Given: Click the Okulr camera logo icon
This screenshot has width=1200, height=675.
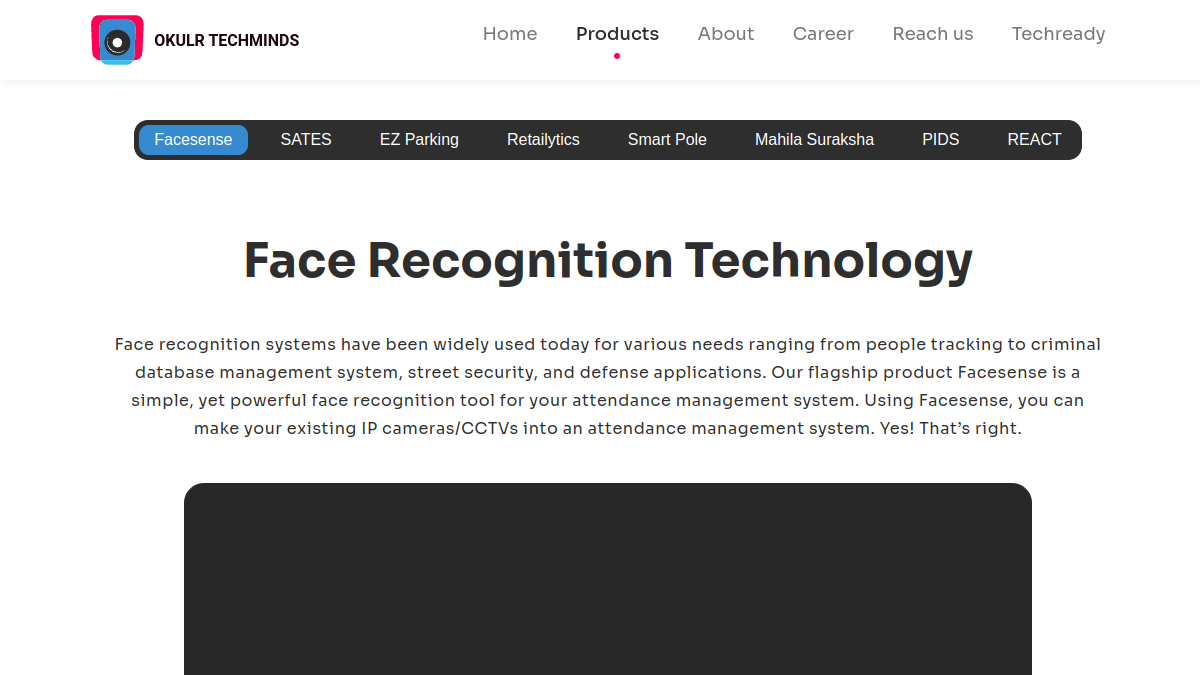Looking at the screenshot, I should point(117,40).
